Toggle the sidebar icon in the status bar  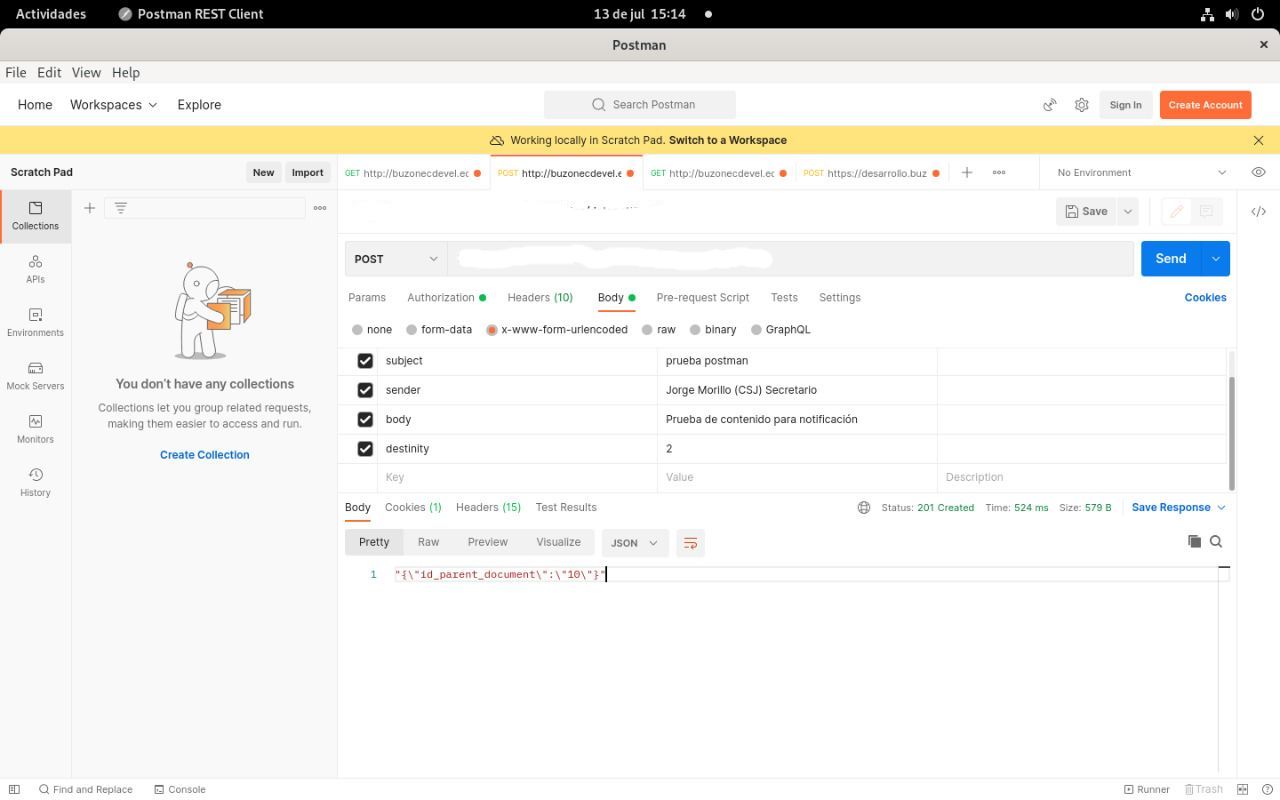point(14,789)
